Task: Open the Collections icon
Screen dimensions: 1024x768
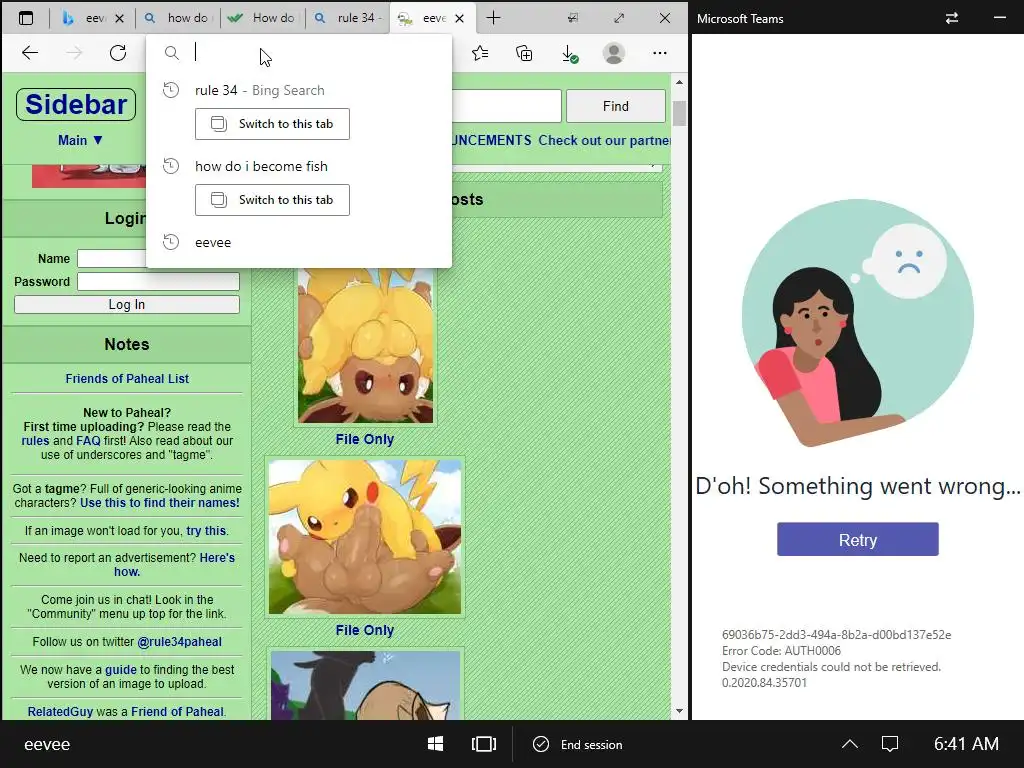Action: (524, 53)
